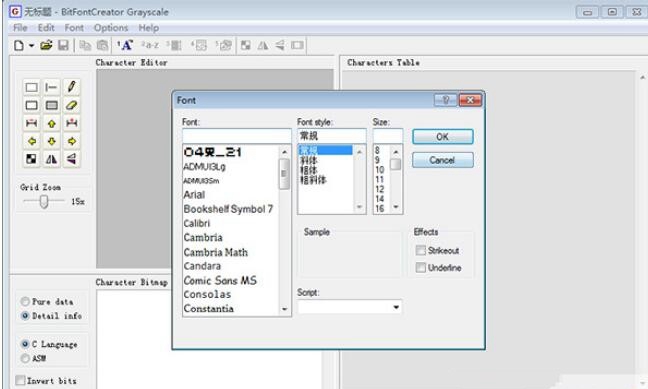Open the New document dropdown arrow
The height and width of the screenshot is (389, 648).
[x=31, y=45]
